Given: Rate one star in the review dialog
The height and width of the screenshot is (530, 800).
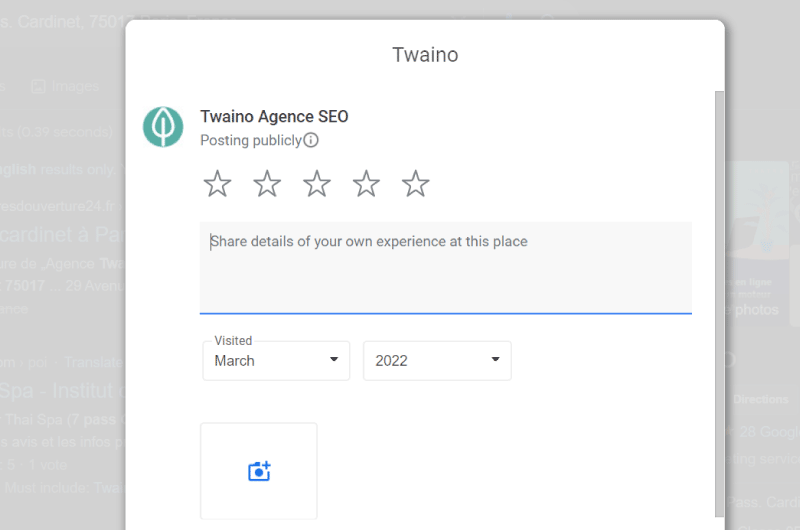Looking at the screenshot, I should (217, 184).
